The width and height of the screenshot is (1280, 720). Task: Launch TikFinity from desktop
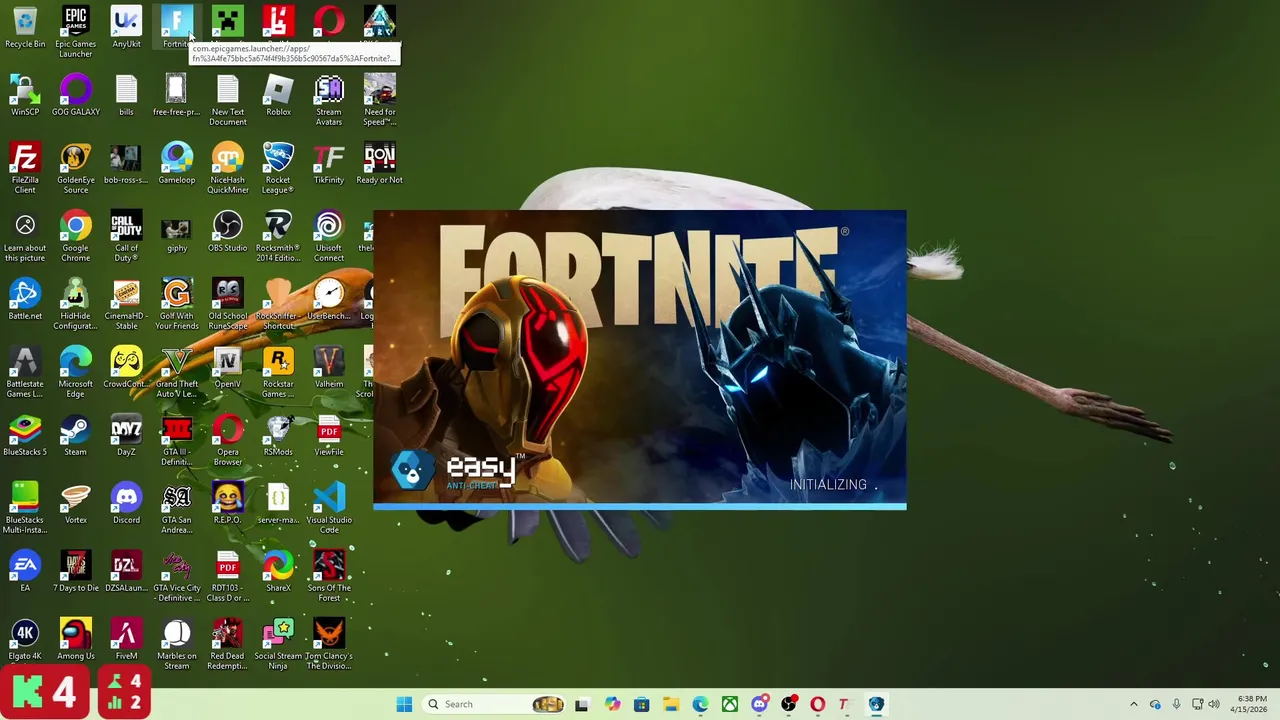tap(329, 163)
